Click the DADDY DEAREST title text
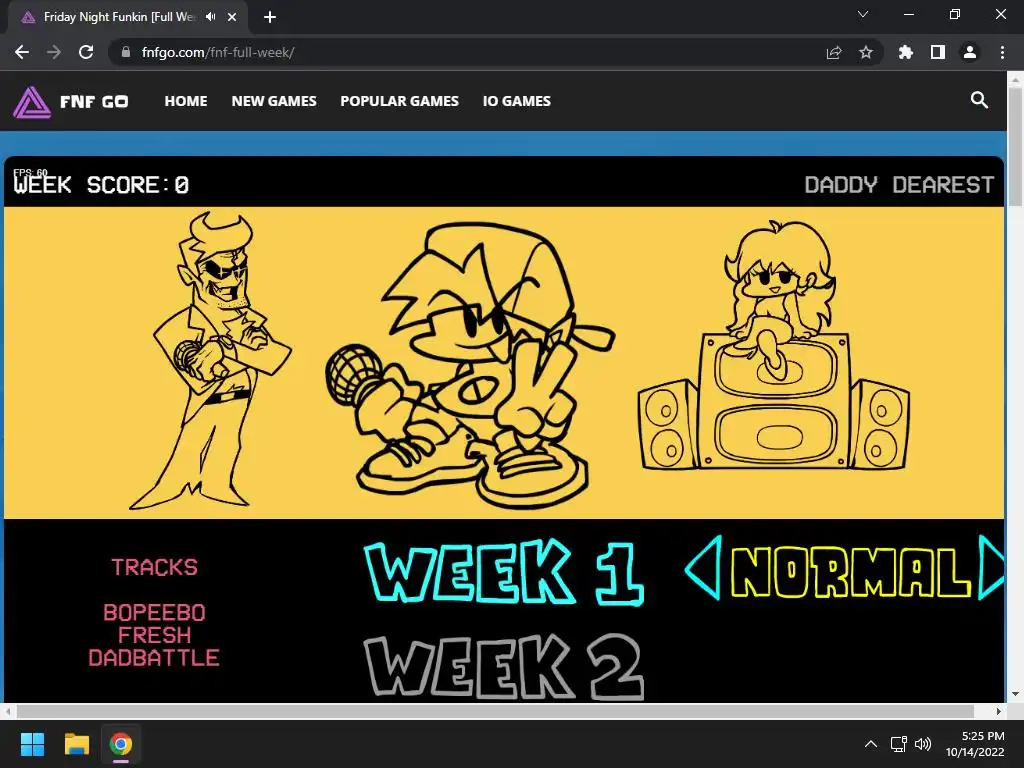This screenshot has height=768, width=1024. [x=899, y=185]
